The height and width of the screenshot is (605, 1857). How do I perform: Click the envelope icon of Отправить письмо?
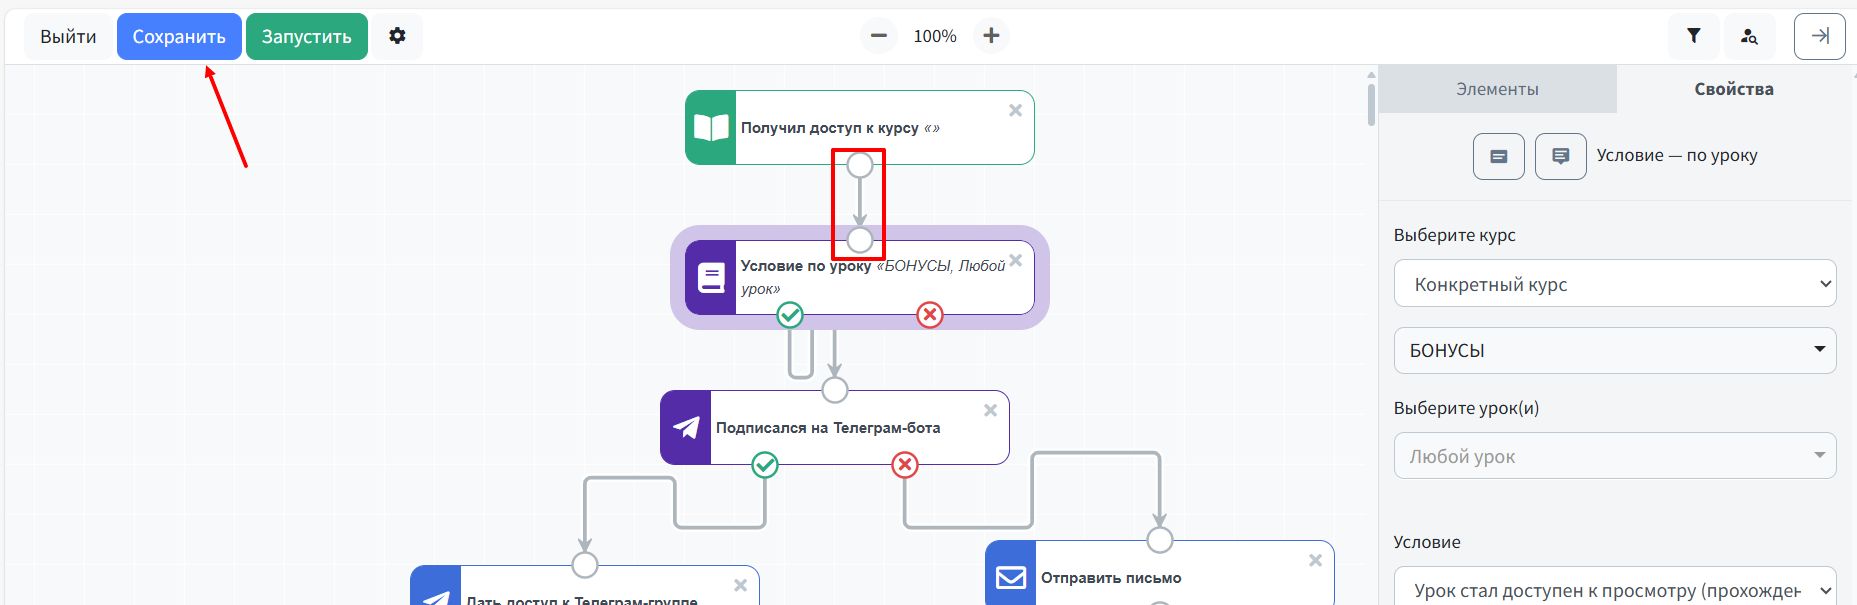(x=1011, y=576)
